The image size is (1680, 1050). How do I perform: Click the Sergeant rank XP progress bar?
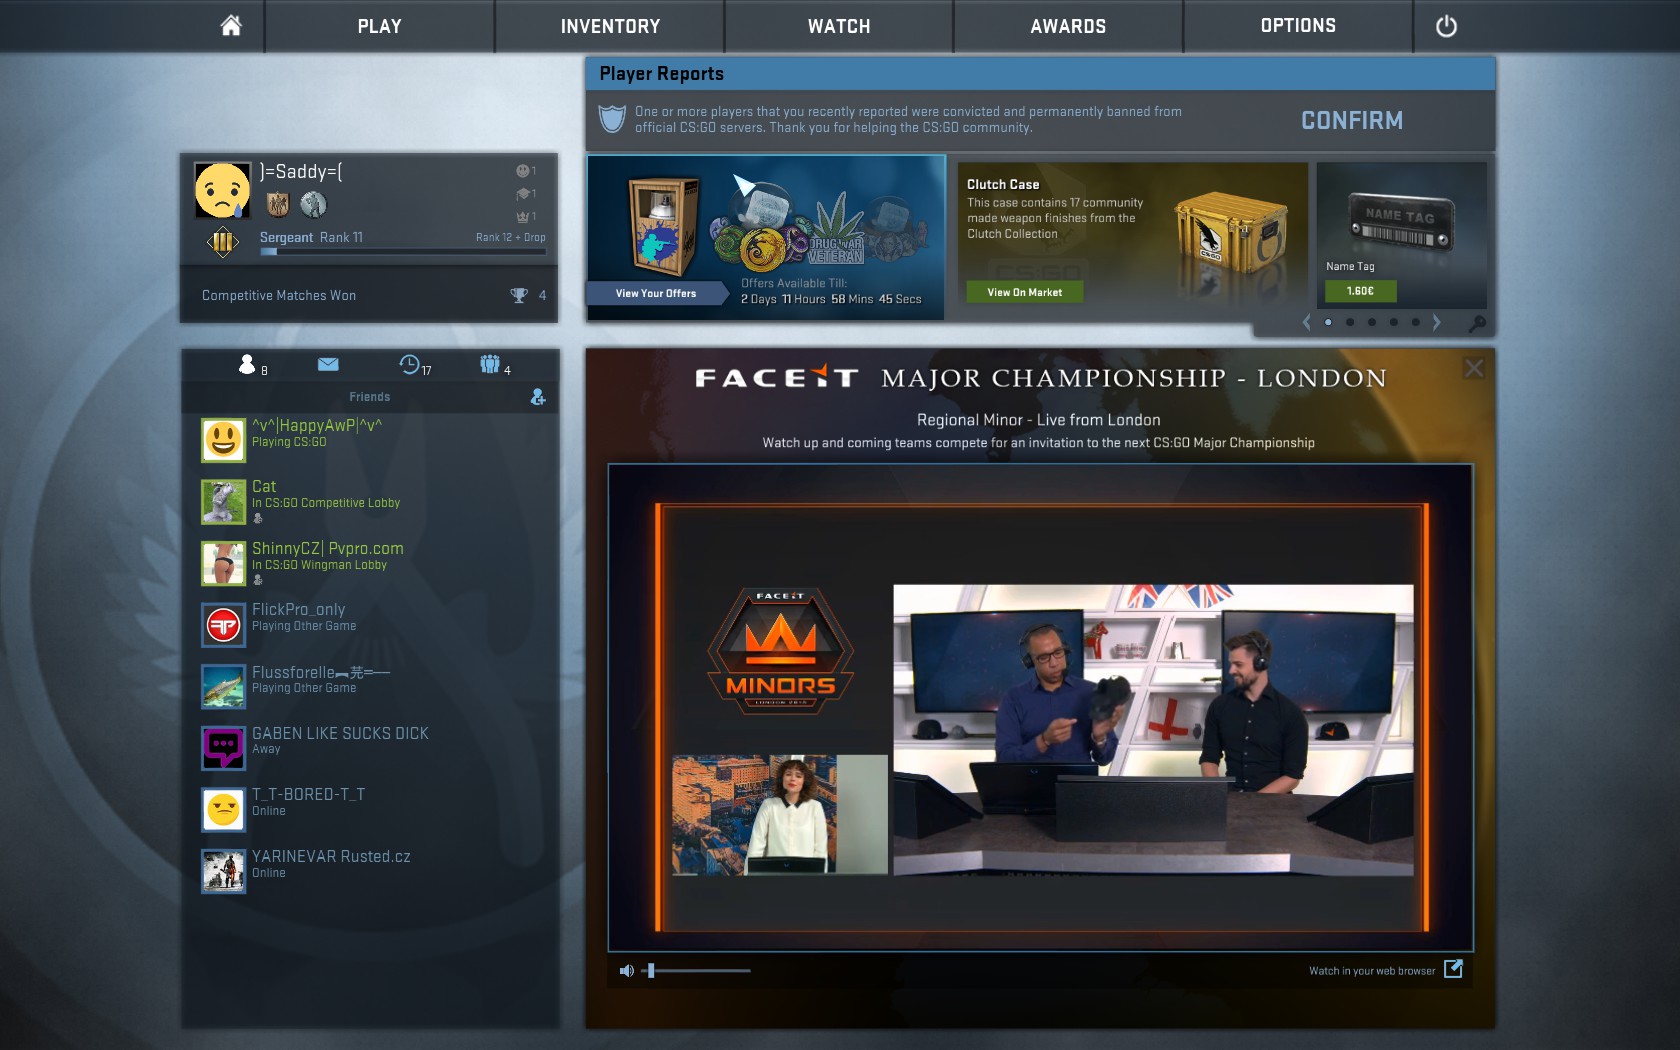403,251
